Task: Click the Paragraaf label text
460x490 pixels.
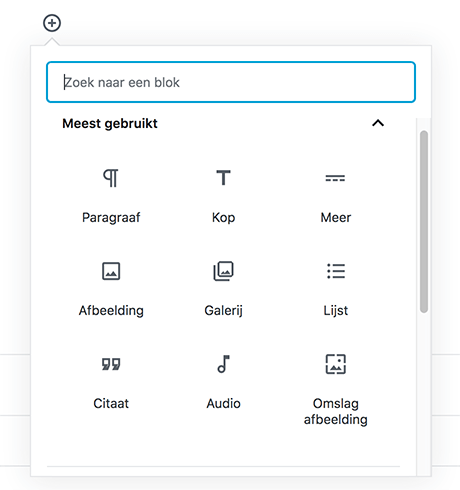Action: (111, 218)
